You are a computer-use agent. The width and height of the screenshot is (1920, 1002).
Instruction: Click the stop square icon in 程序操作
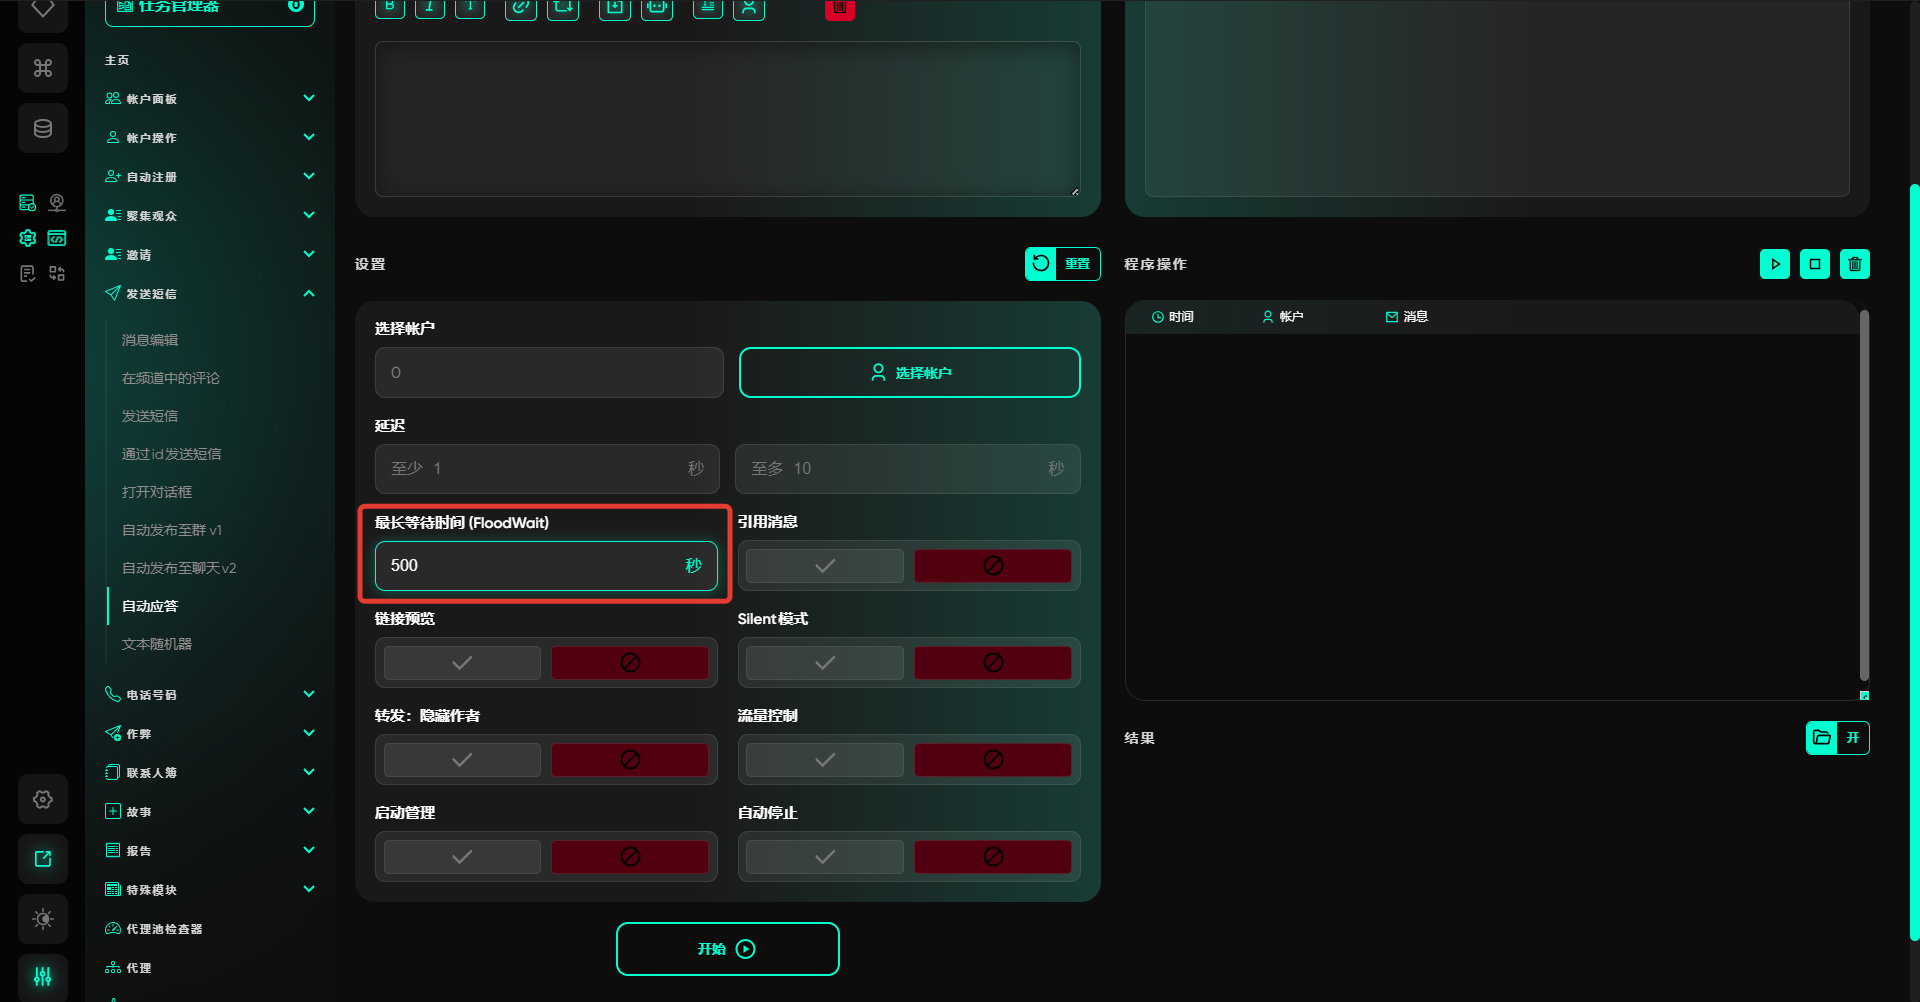pyautogui.click(x=1814, y=264)
